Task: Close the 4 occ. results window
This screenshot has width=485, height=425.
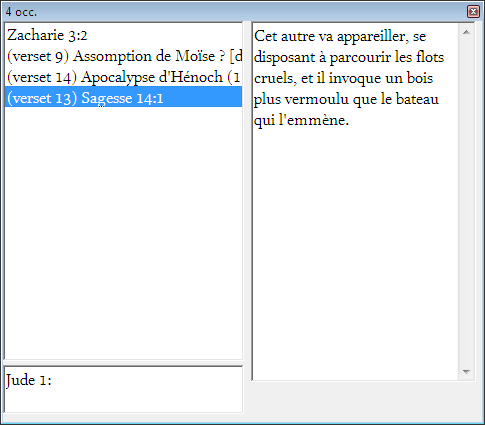Action: (473, 12)
